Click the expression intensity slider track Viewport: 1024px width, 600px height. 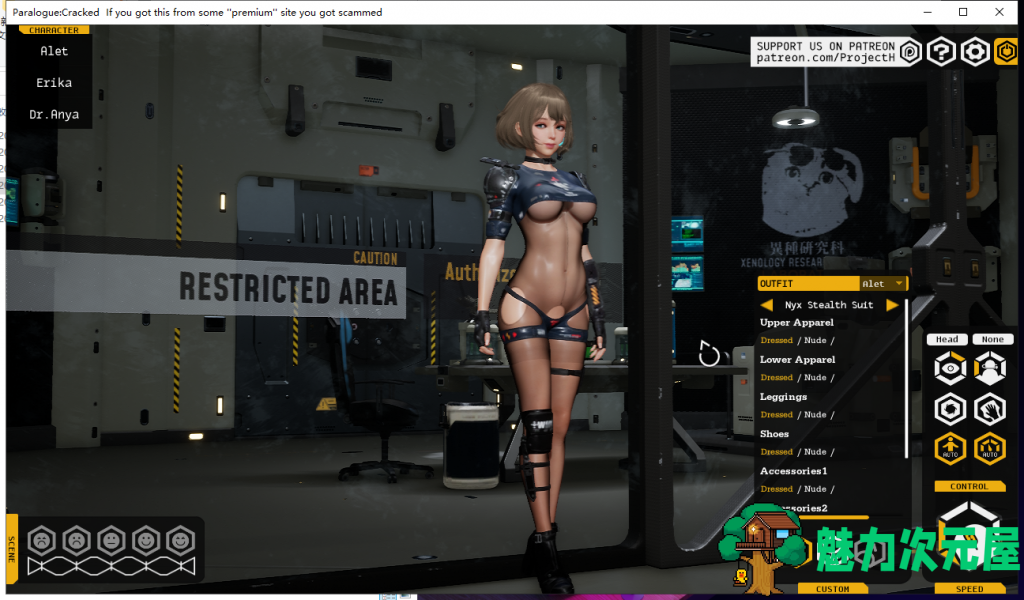[111, 567]
